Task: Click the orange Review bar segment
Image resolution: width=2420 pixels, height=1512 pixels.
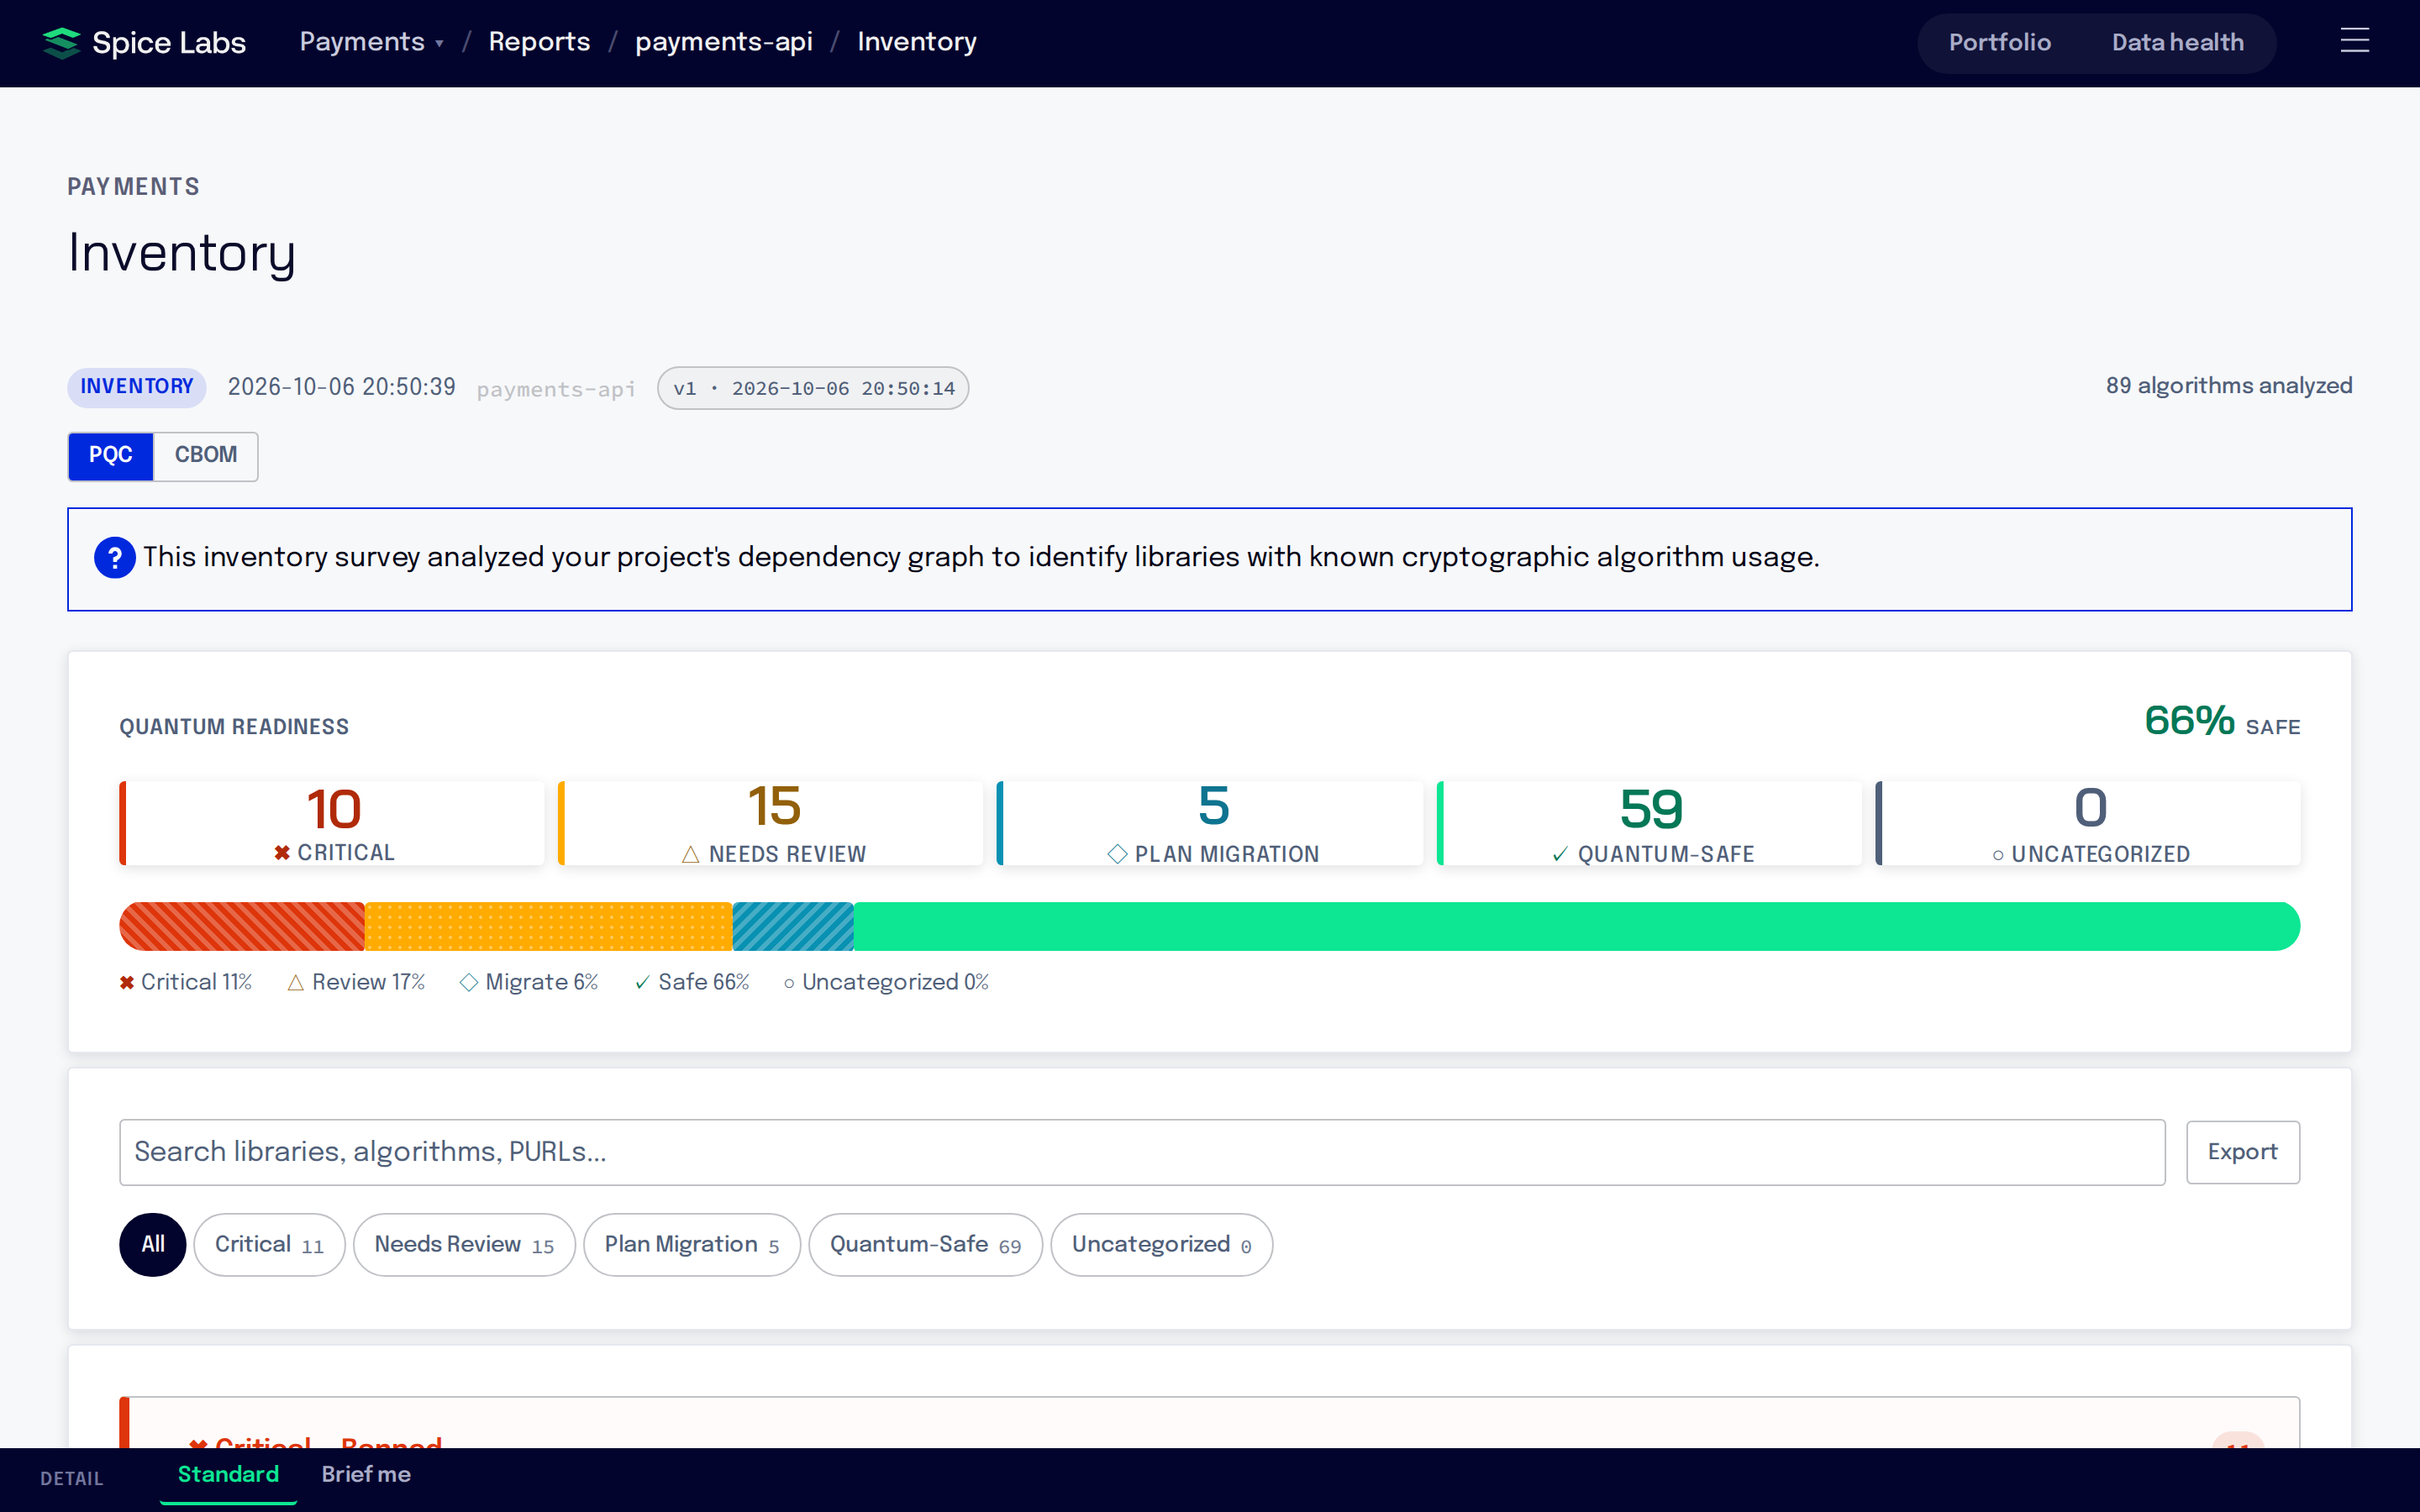Action: (x=549, y=926)
